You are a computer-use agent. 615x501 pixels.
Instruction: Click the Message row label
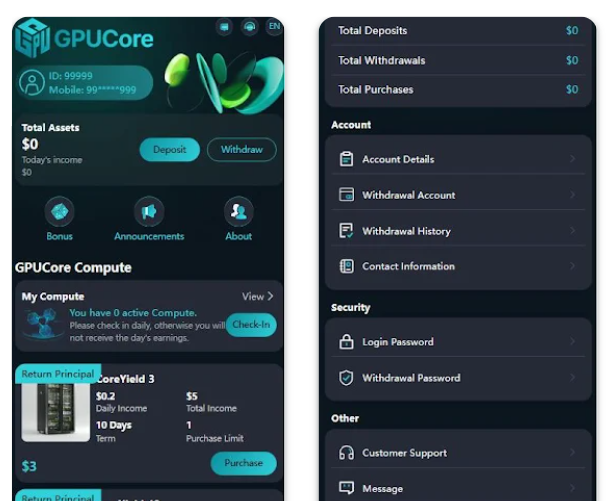click(x=382, y=488)
